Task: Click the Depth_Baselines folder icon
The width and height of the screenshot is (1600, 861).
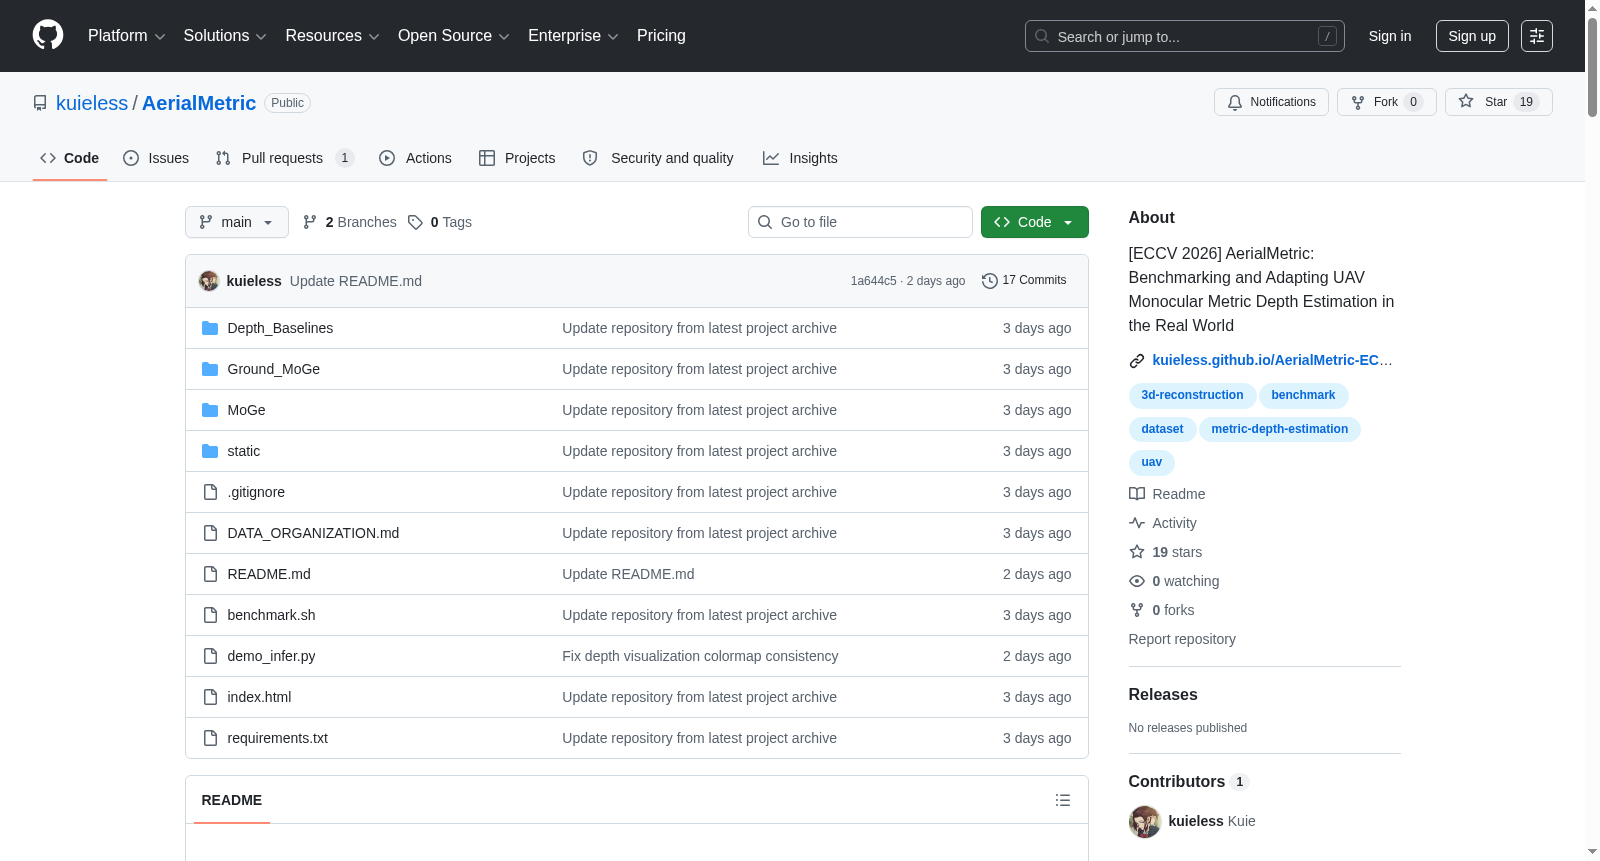Action: pyautogui.click(x=210, y=328)
